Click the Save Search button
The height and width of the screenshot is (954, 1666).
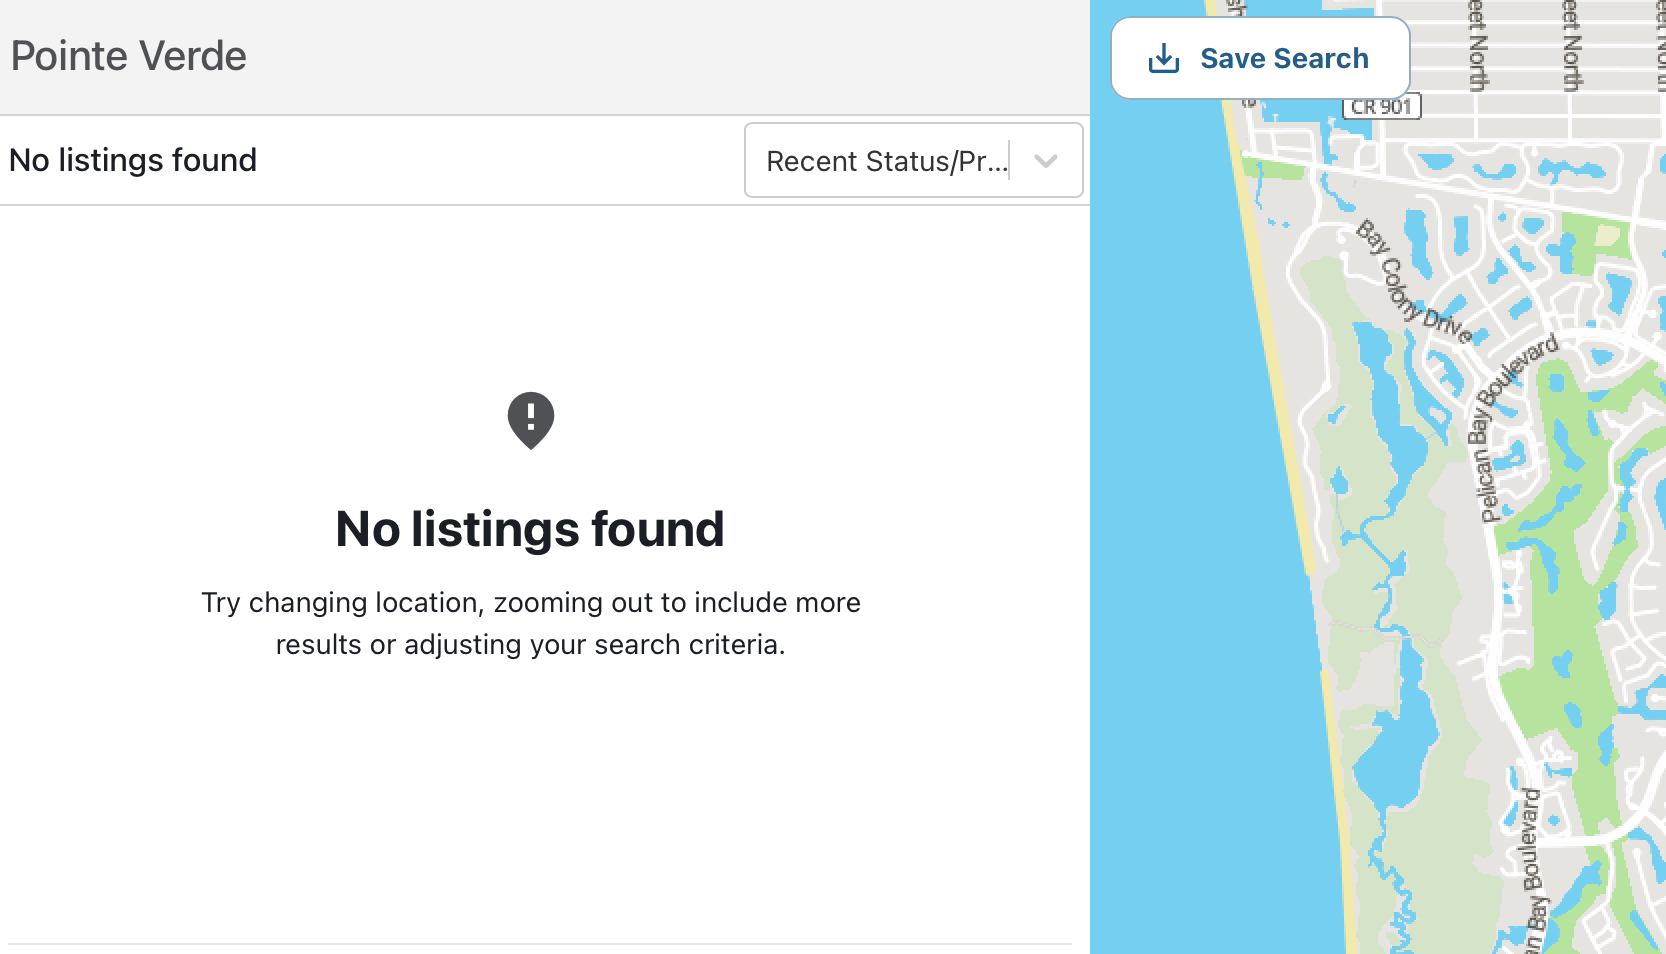tap(1260, 58)
